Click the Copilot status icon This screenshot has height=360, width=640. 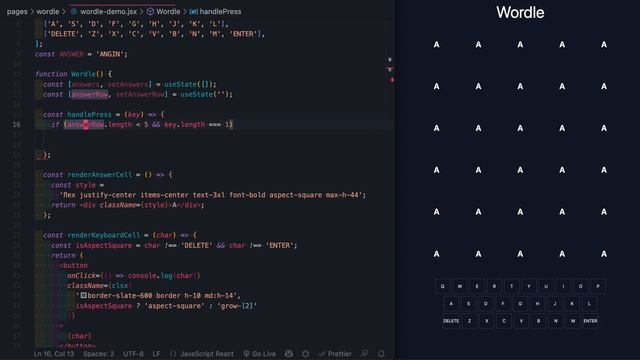[x=289, y=353]
